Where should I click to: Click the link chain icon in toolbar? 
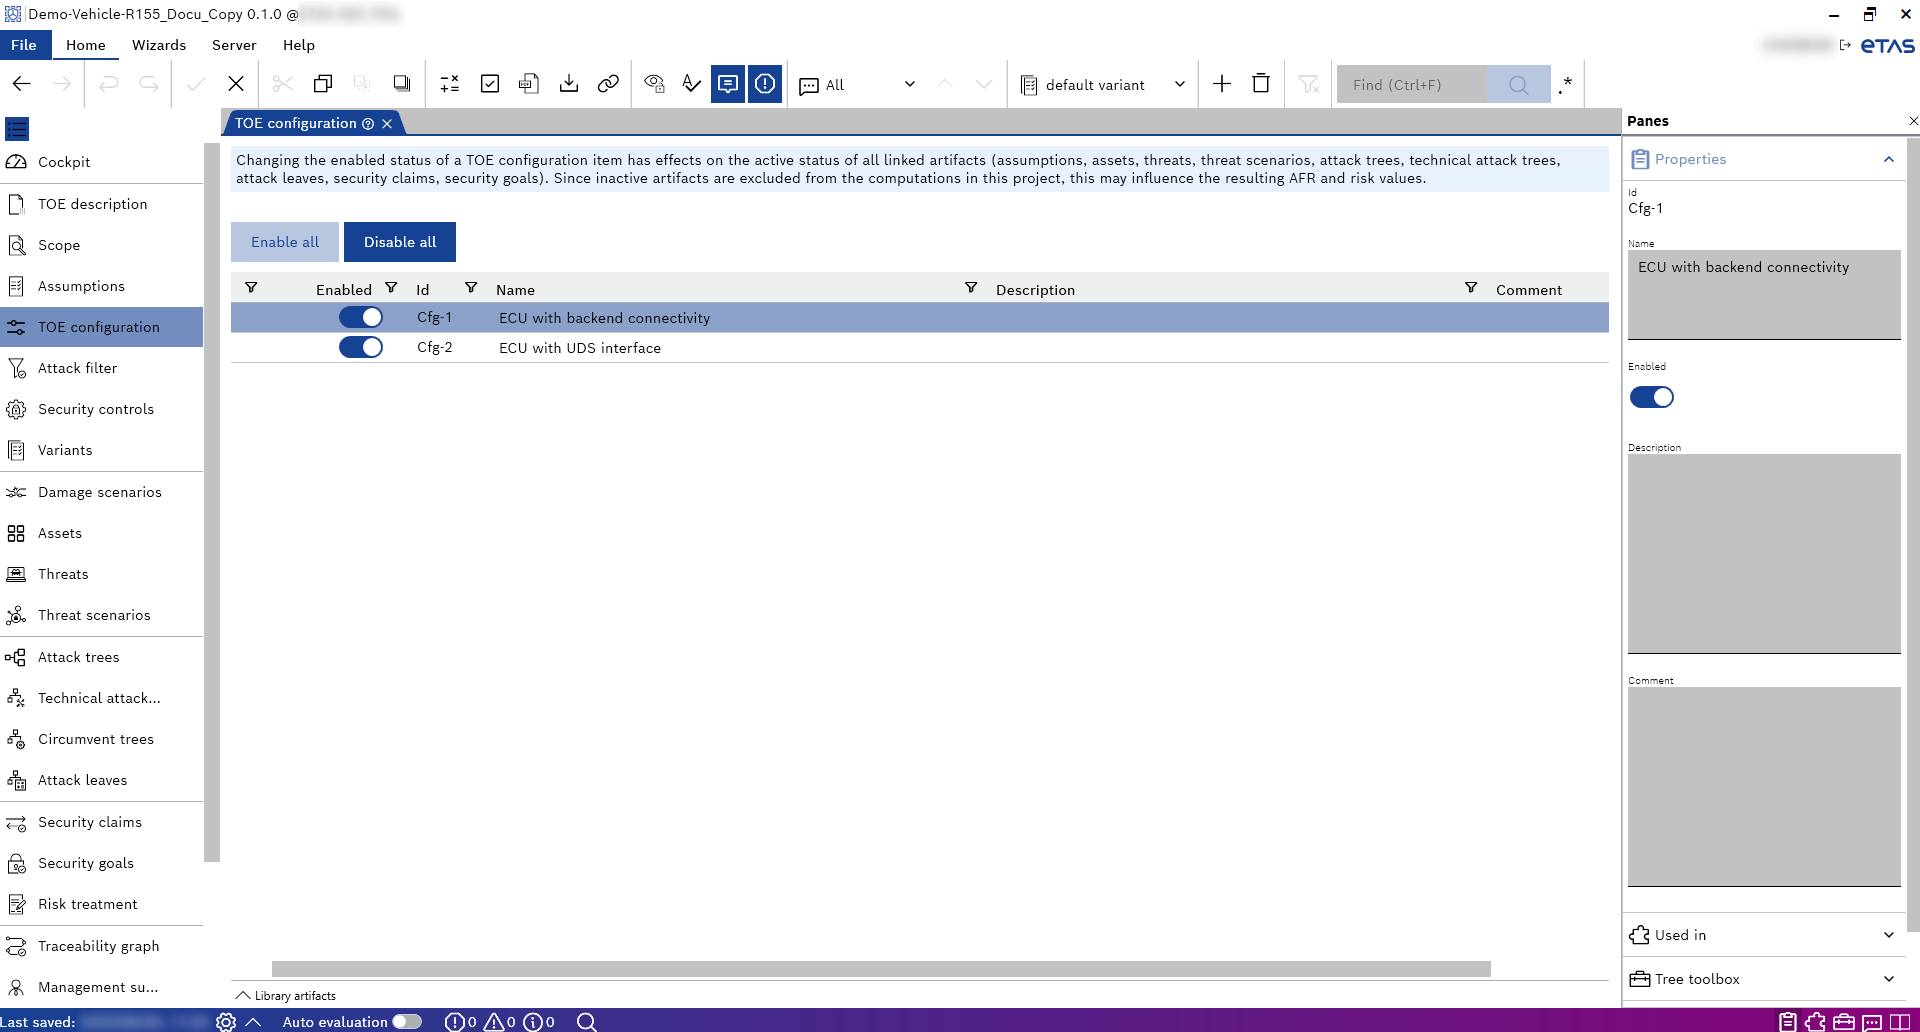(608, 84)
